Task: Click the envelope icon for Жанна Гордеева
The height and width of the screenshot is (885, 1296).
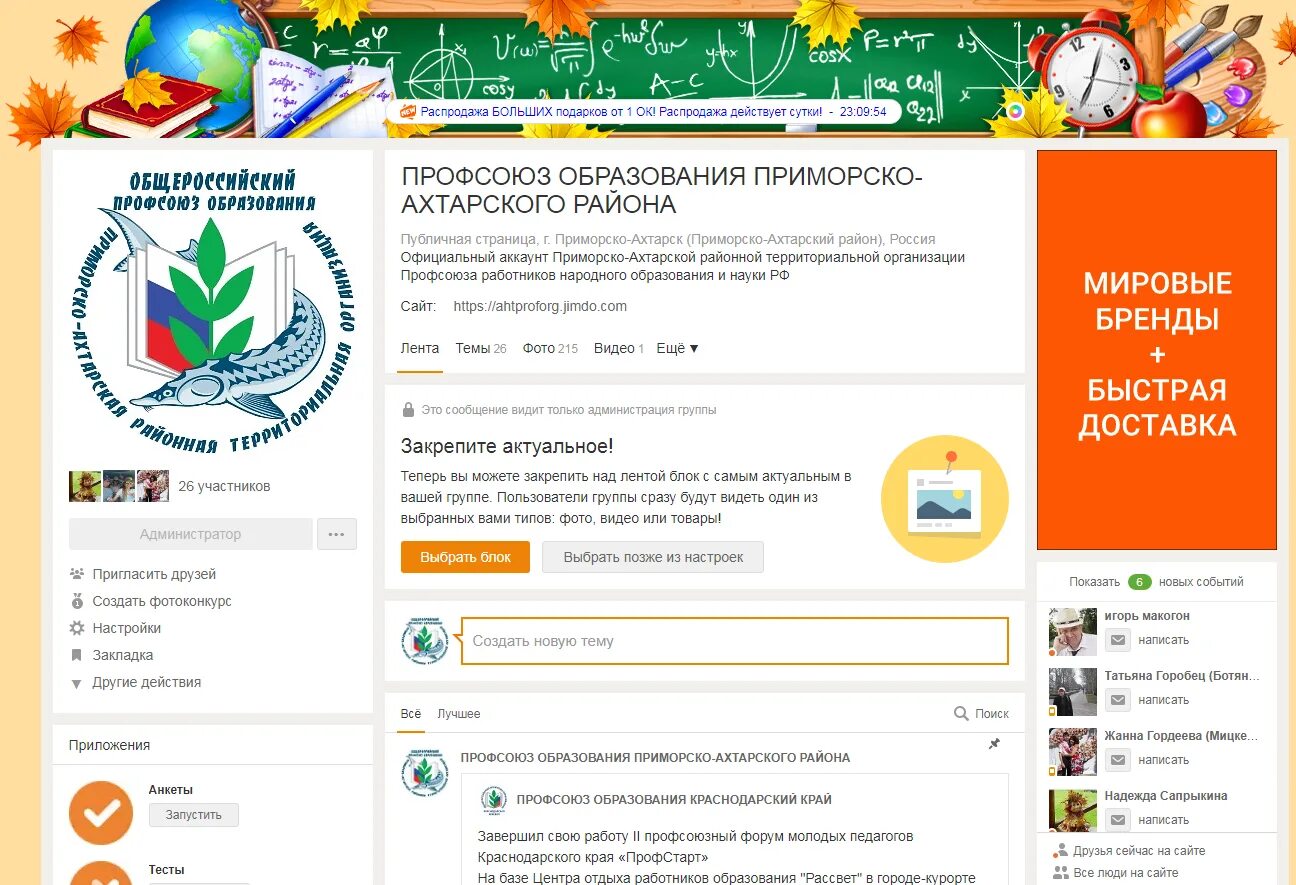Action: click(x=1118, y=760)
